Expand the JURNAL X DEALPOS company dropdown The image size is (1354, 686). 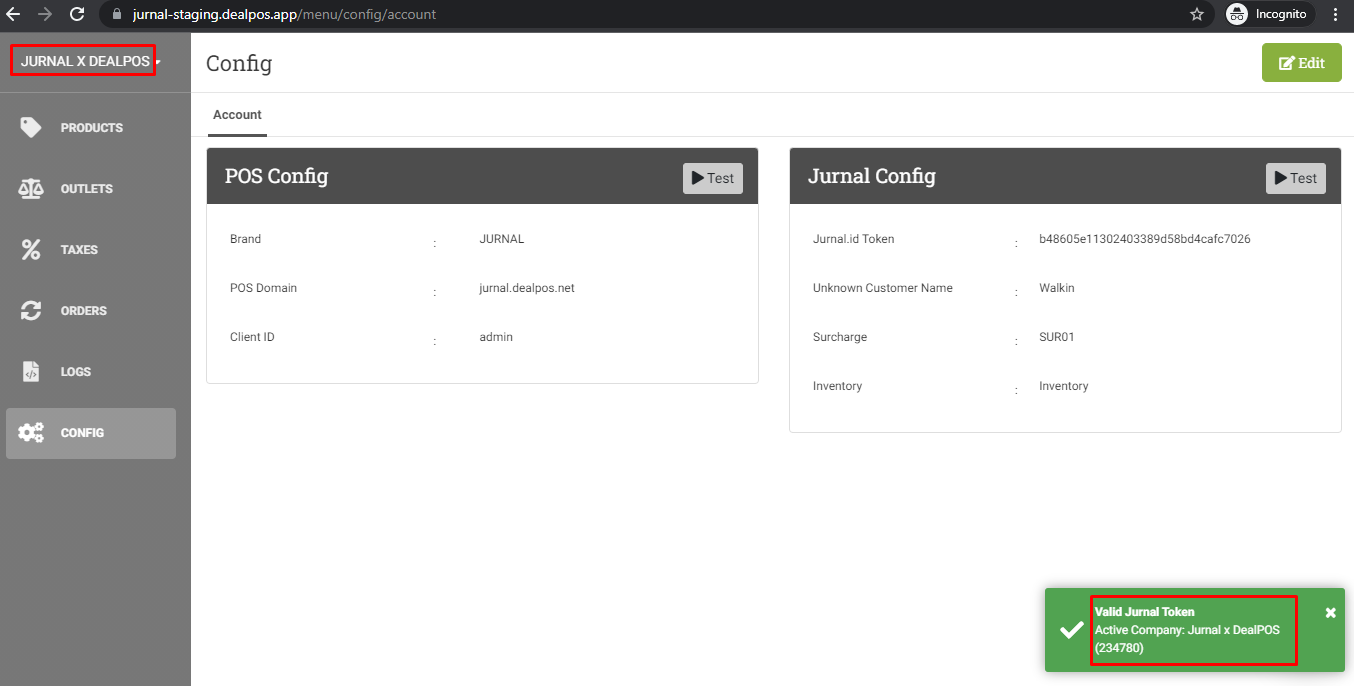(x=89, y=61)
